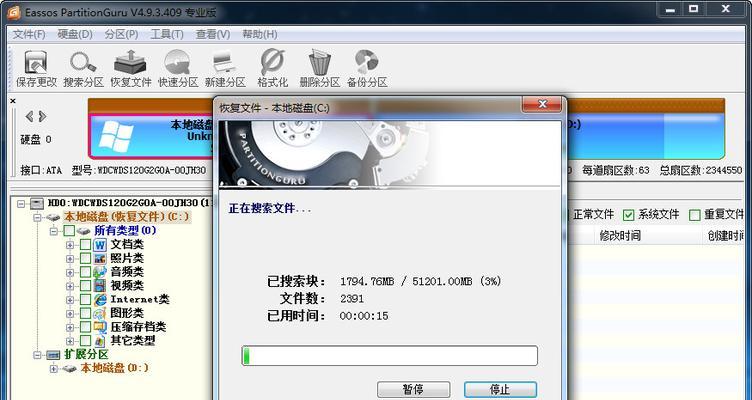Screen dimensions: 752x400
Task: Open 备份分区 backup partition tool
Action: (x=367, y=69)
